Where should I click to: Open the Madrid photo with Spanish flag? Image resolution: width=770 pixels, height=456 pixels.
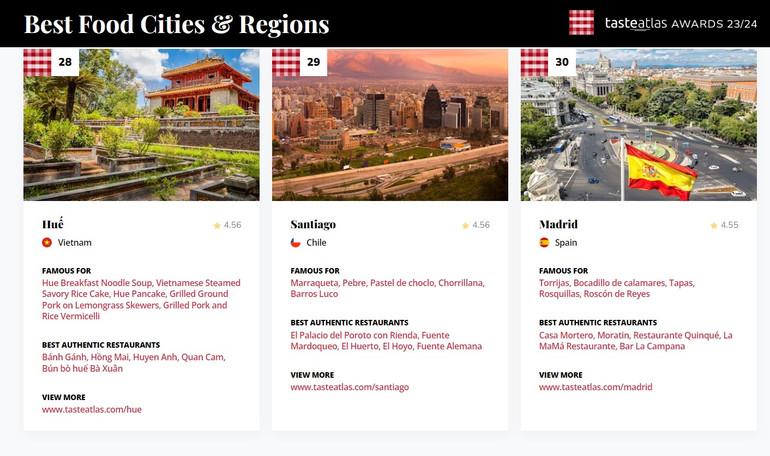638,125
